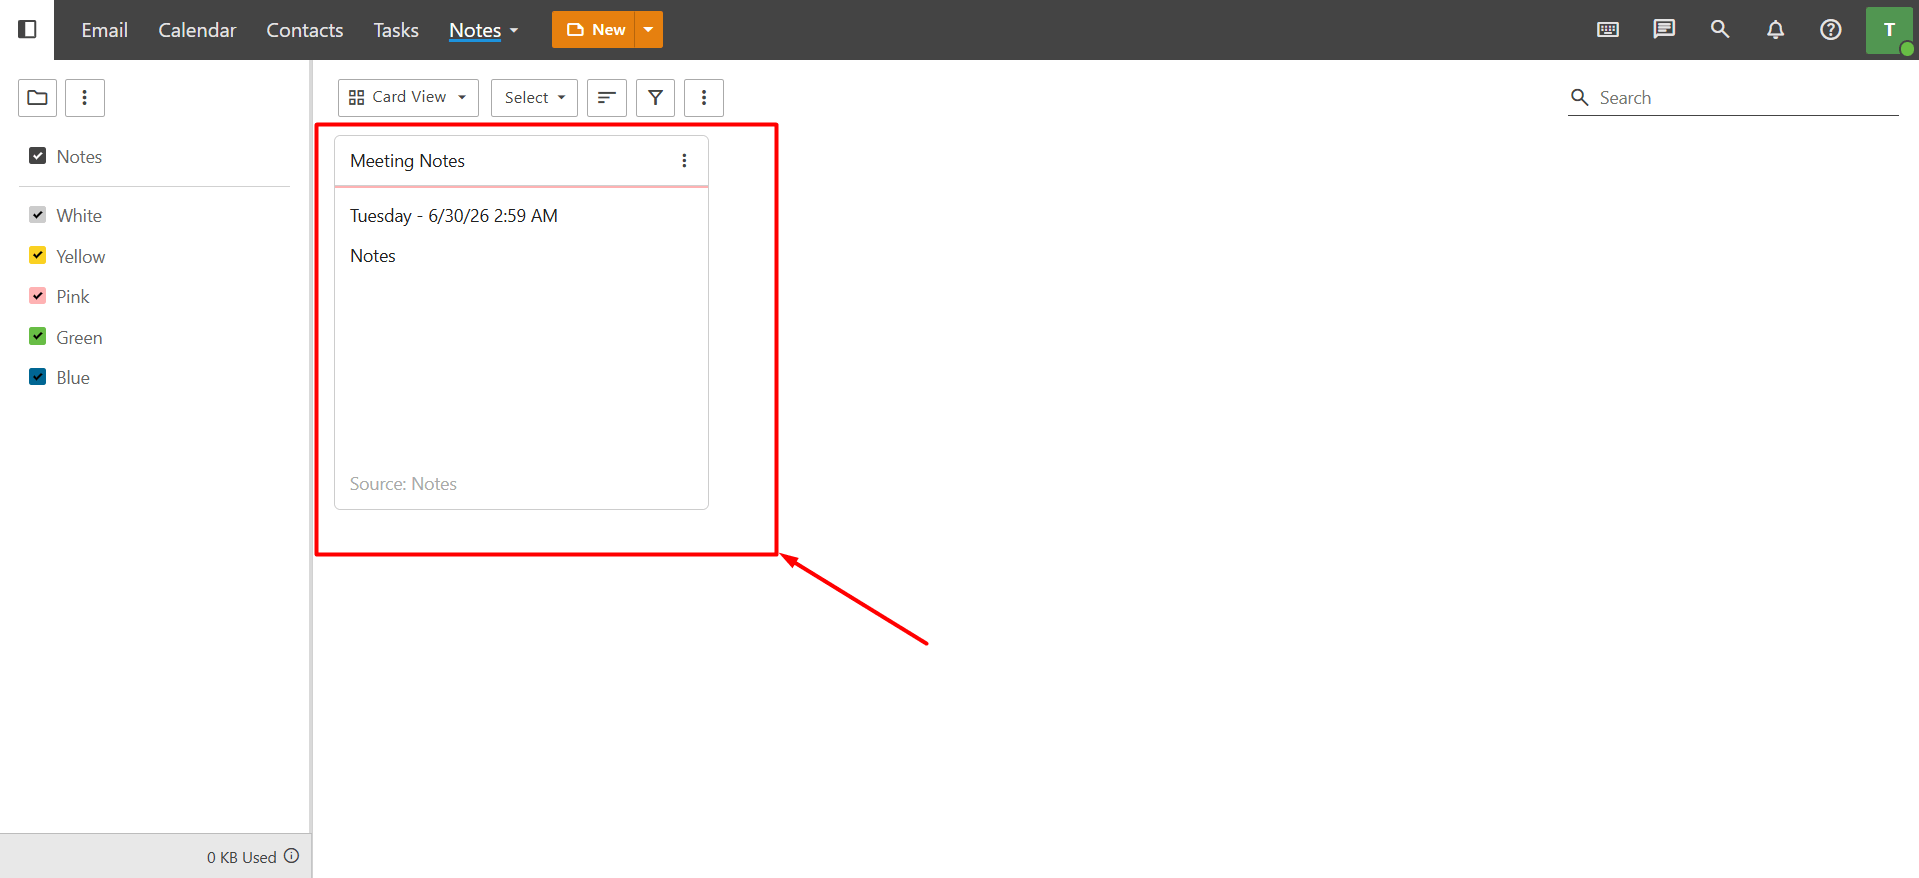This screenshot has width=1919, height=878.
Task: Go to Email section
Action: click(104, 30)
